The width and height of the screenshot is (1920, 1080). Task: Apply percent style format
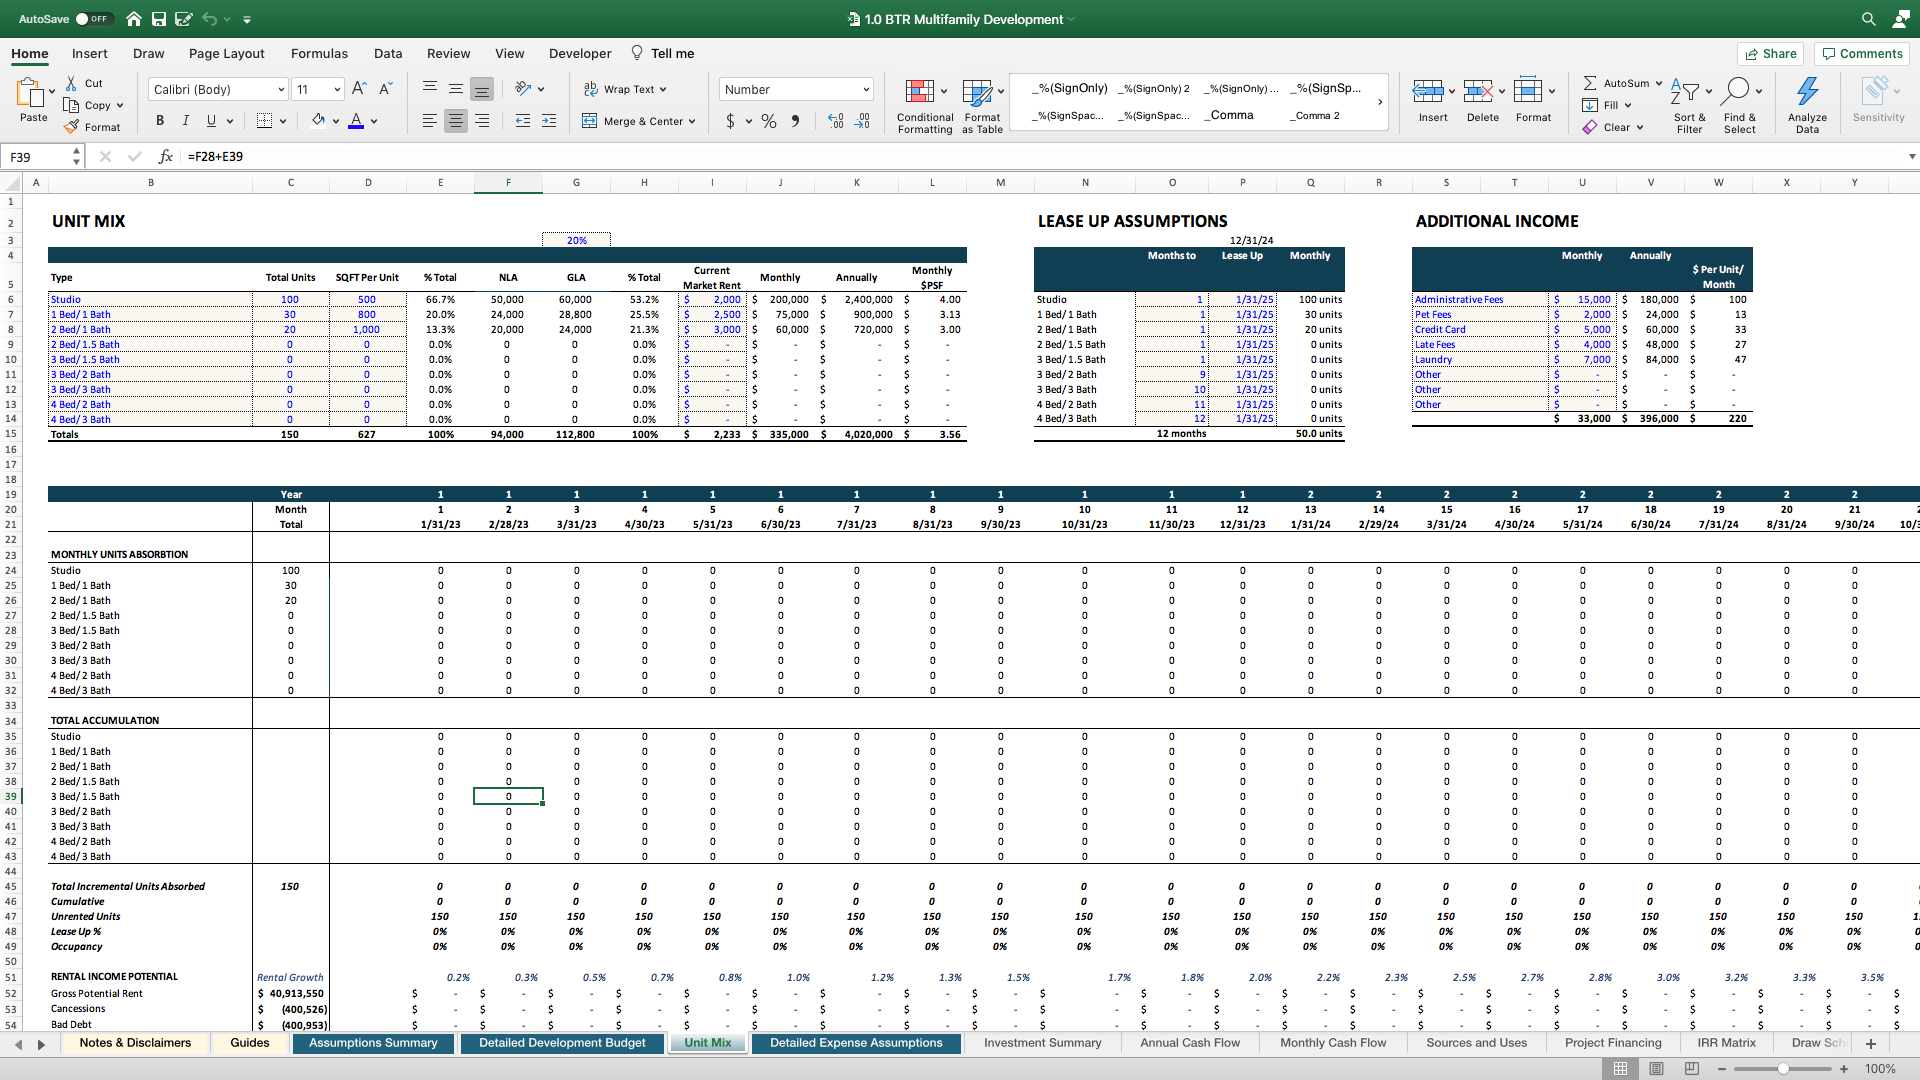coord(768,121)
